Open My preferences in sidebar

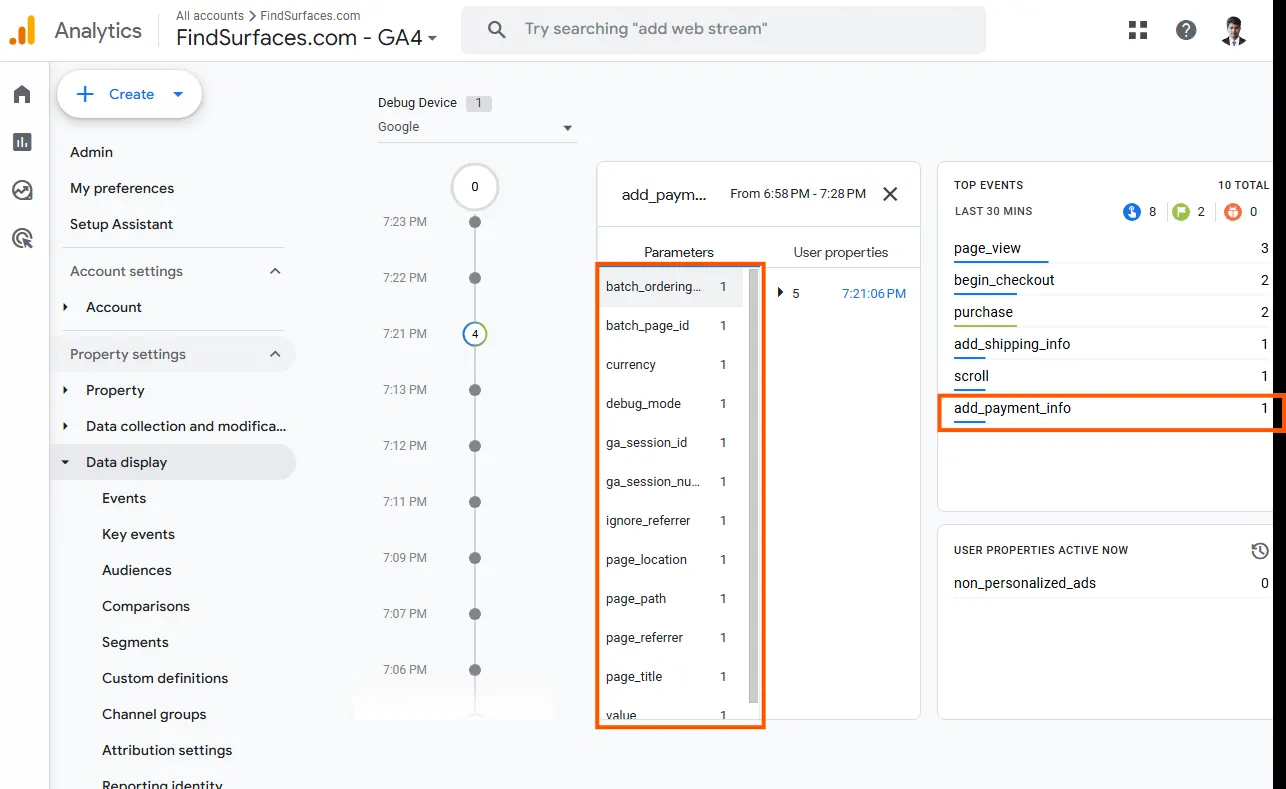click(x=122, y=188)
